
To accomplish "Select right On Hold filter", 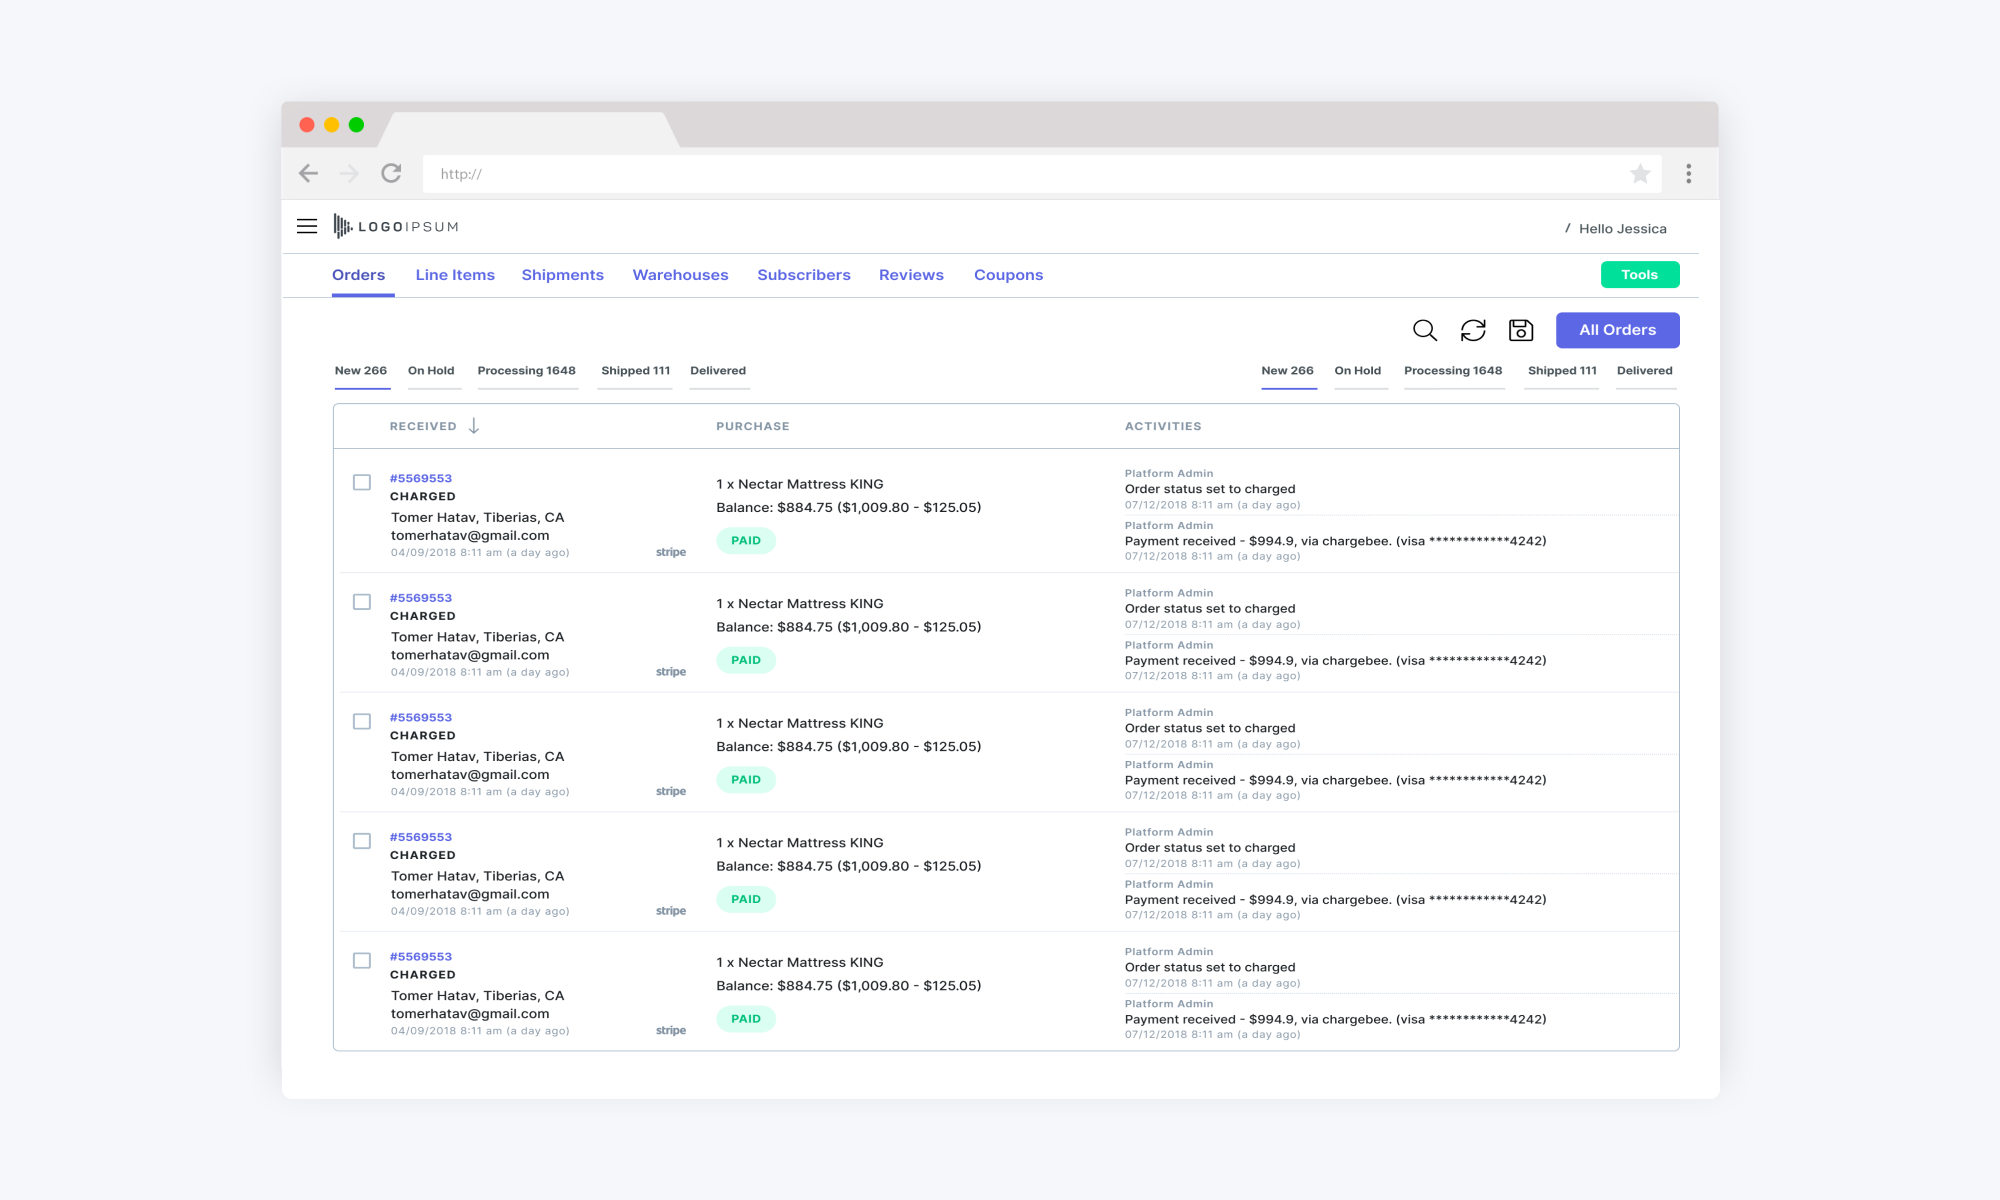I will [1357, 371].
